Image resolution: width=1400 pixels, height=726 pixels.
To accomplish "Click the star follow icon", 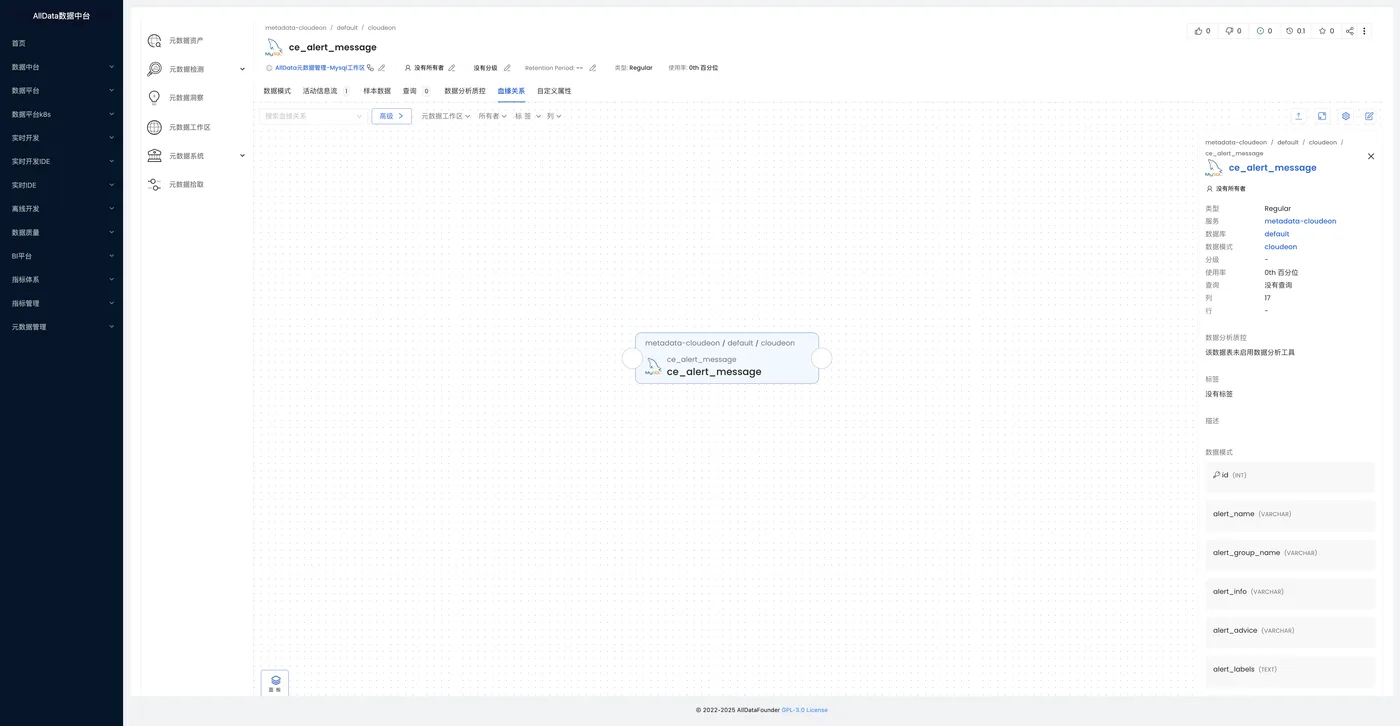I will point(1322,31).
